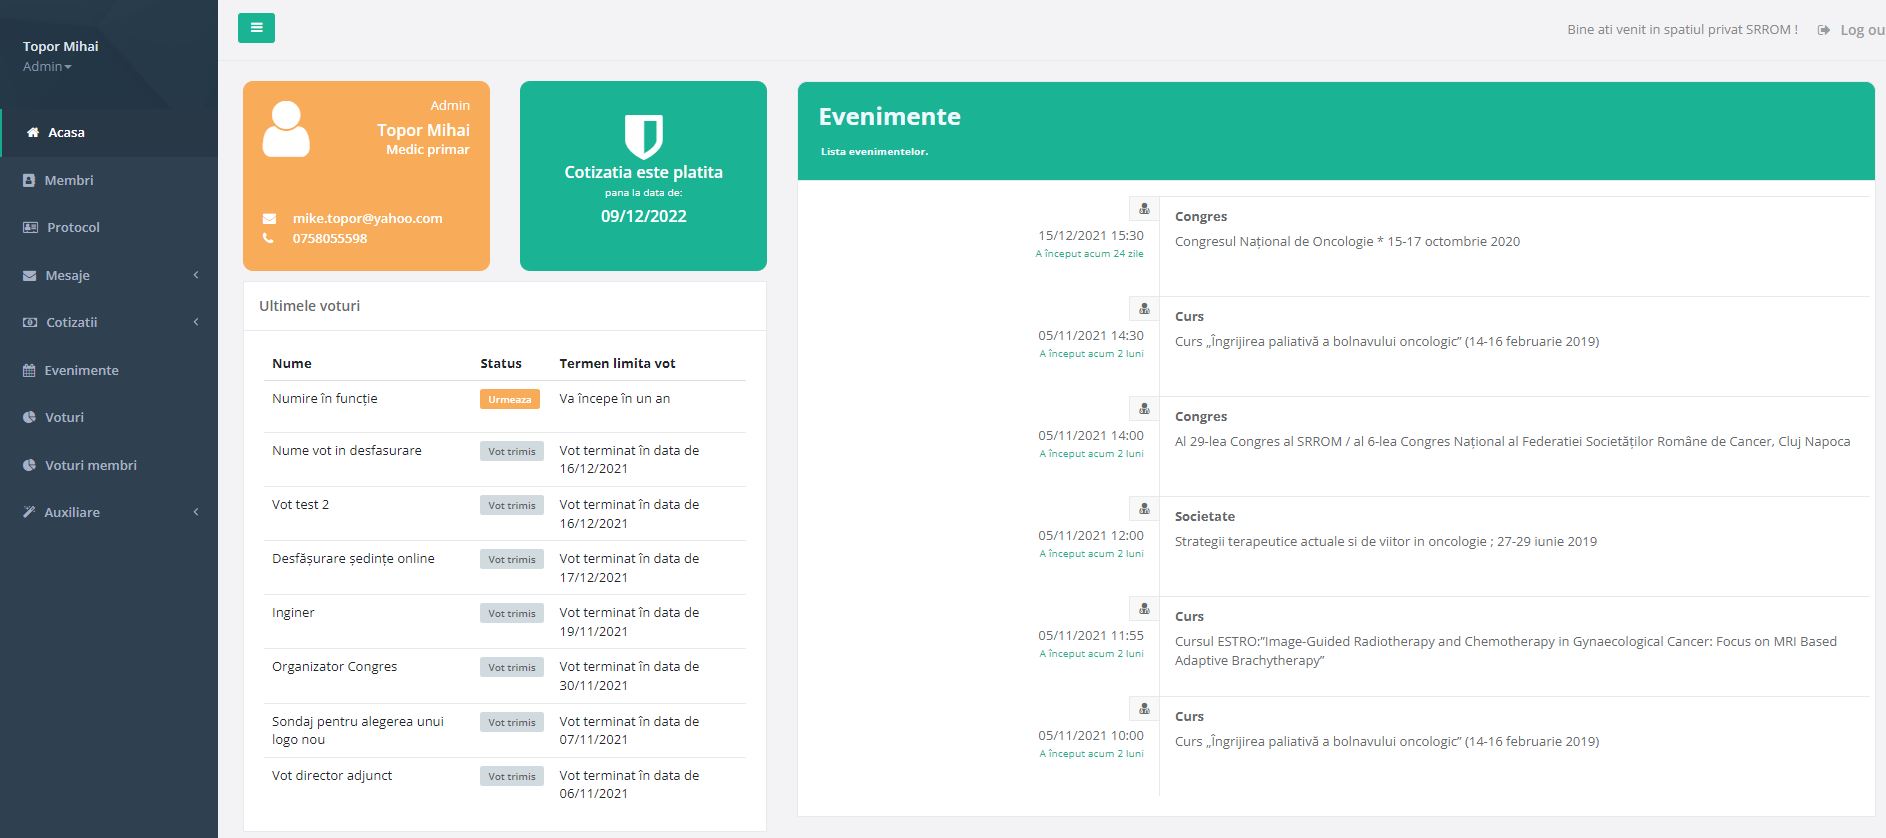
Task: Expand the Cotizatii submenu chevron
Action: click(196, 322)
